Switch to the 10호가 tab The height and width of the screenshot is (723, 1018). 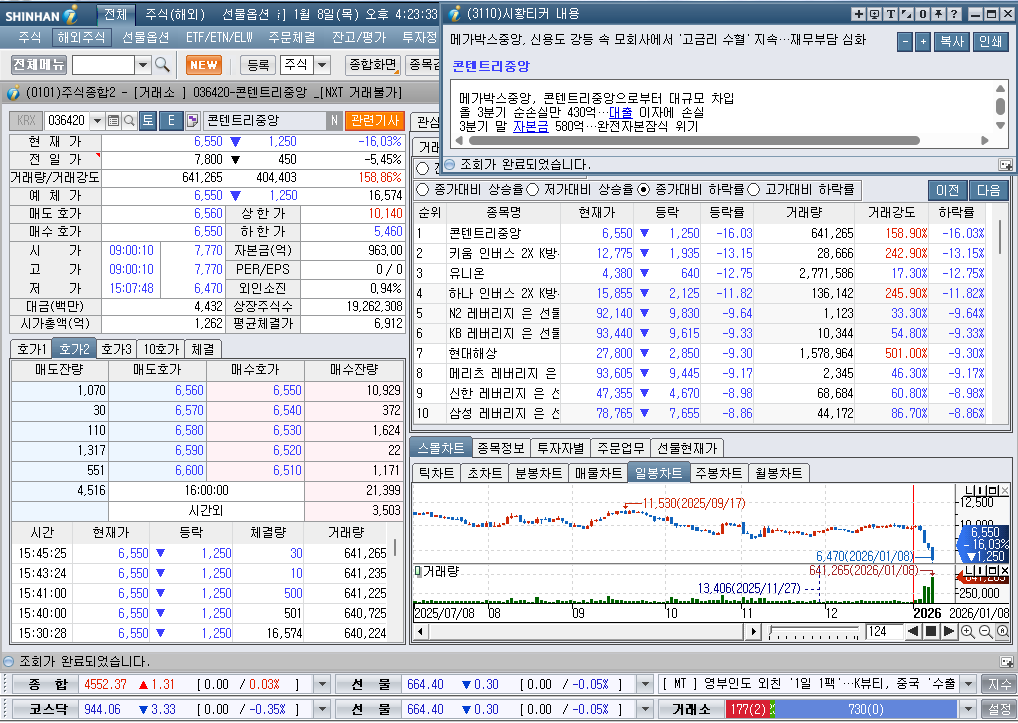(x=161, y=349)
